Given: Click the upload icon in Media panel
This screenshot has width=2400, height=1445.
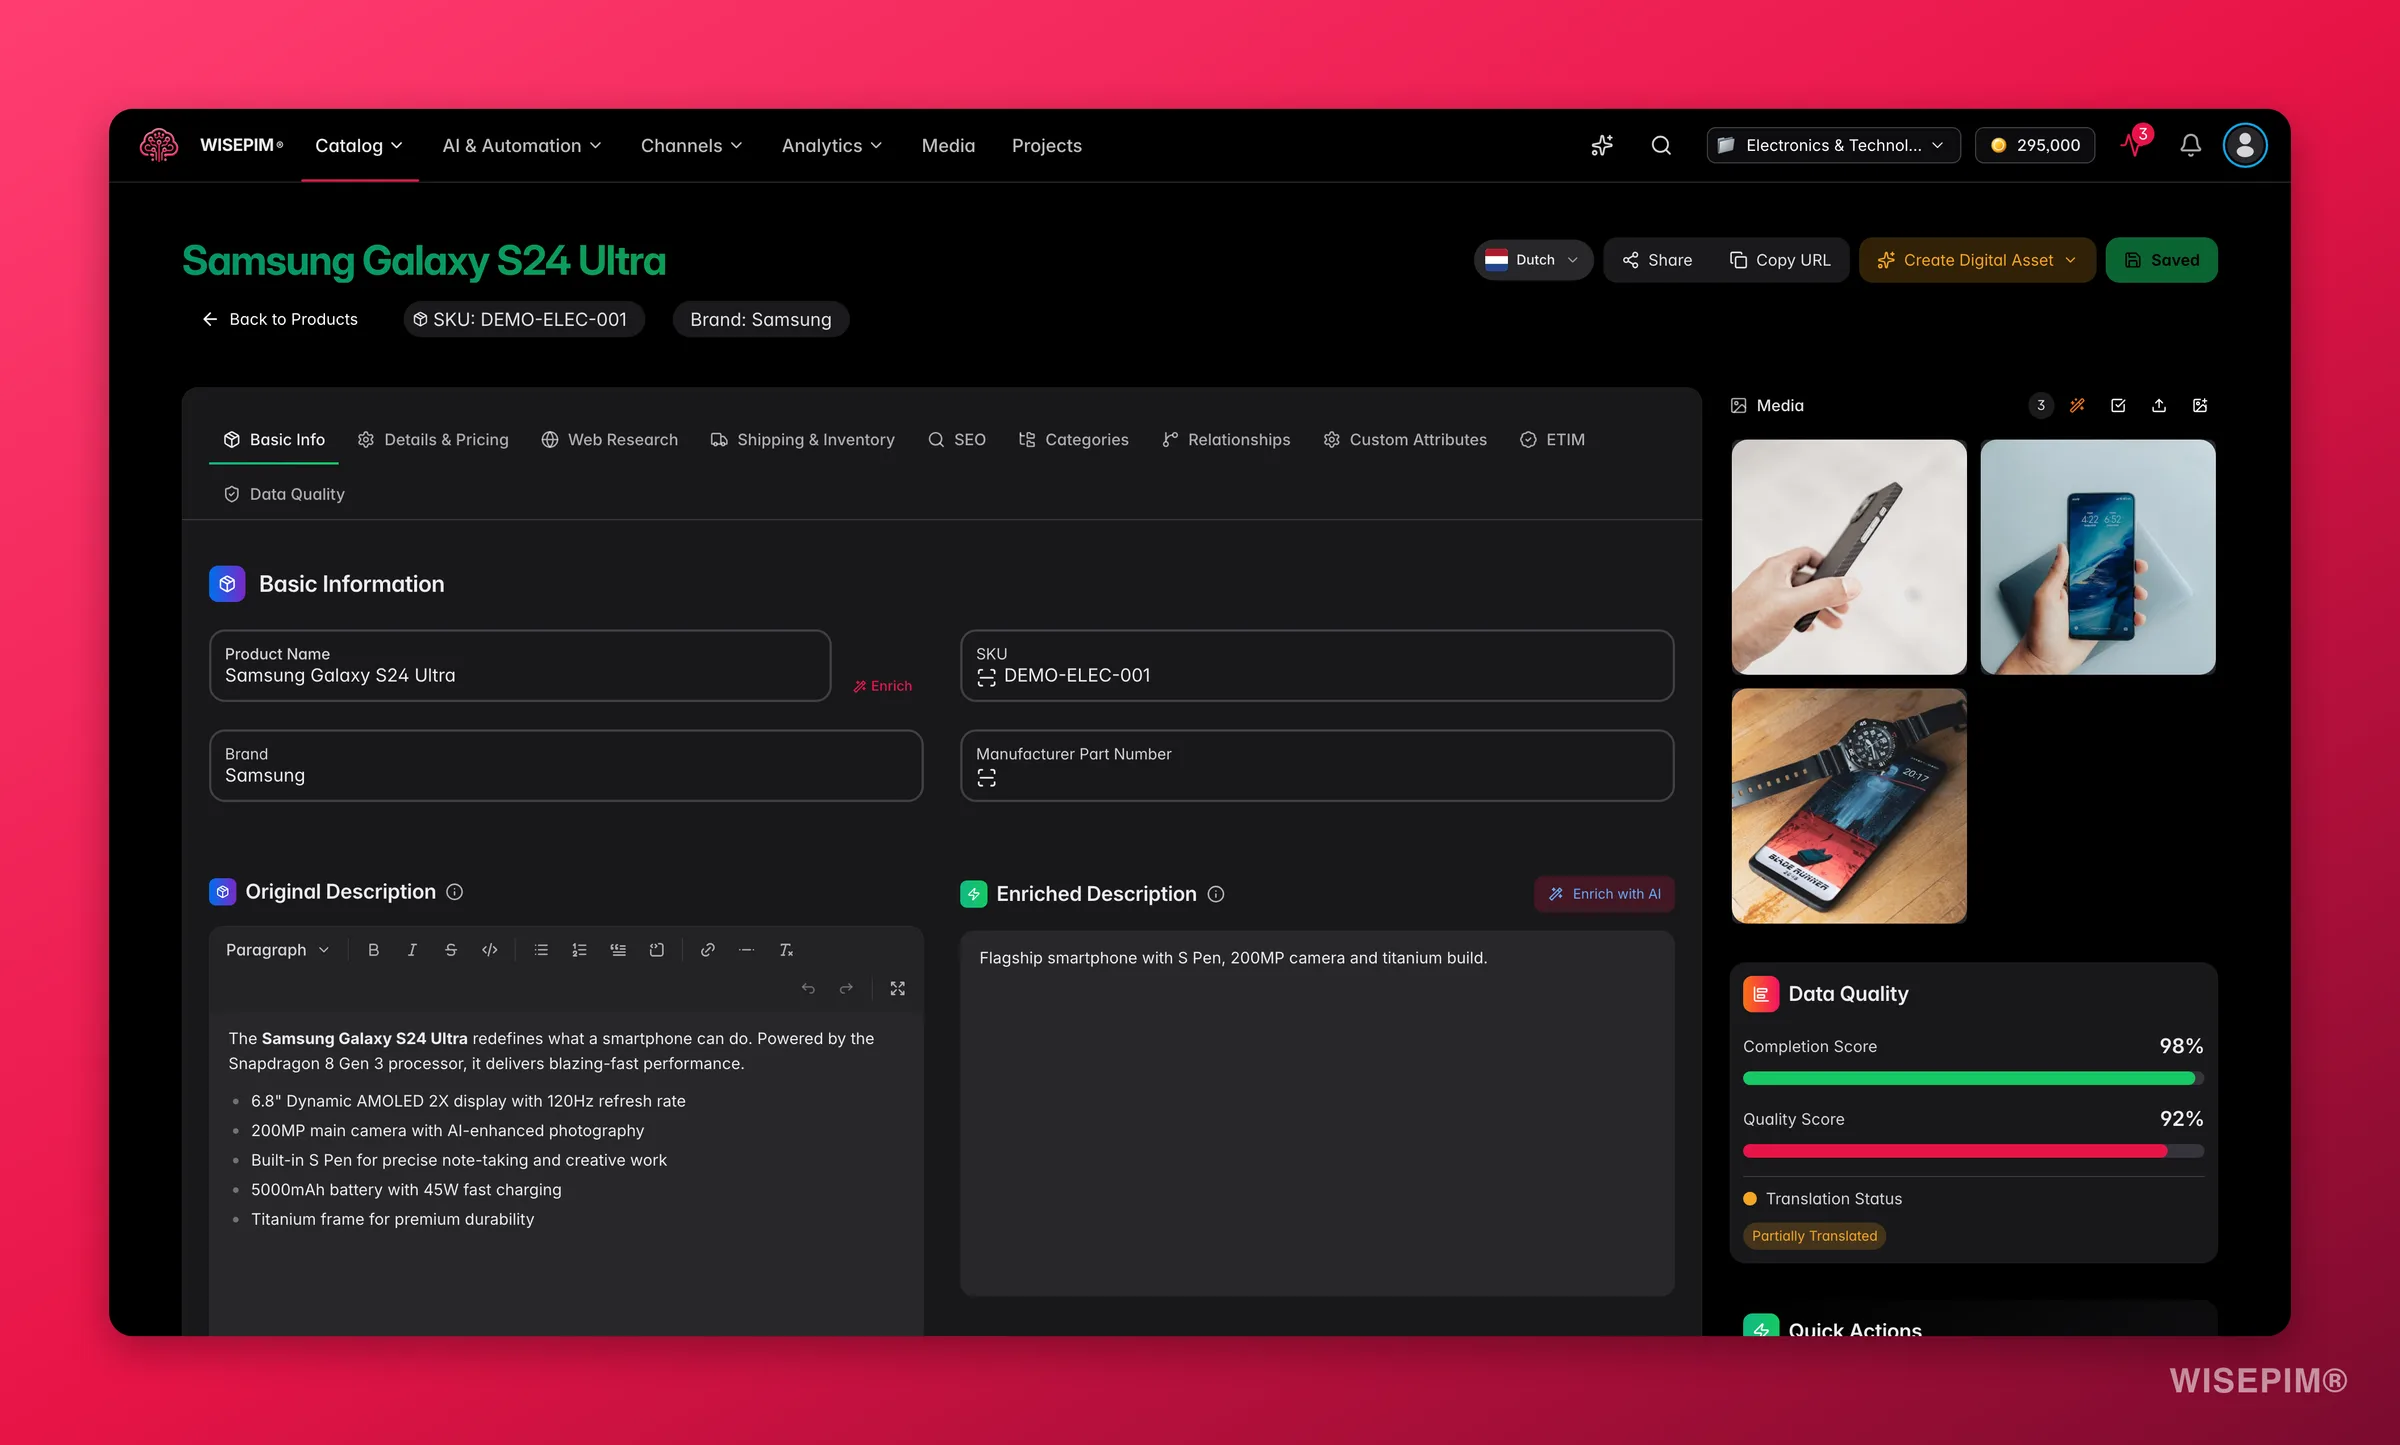Looking at the screenshot, I should pyautogui.click(x=2159, y=405).
